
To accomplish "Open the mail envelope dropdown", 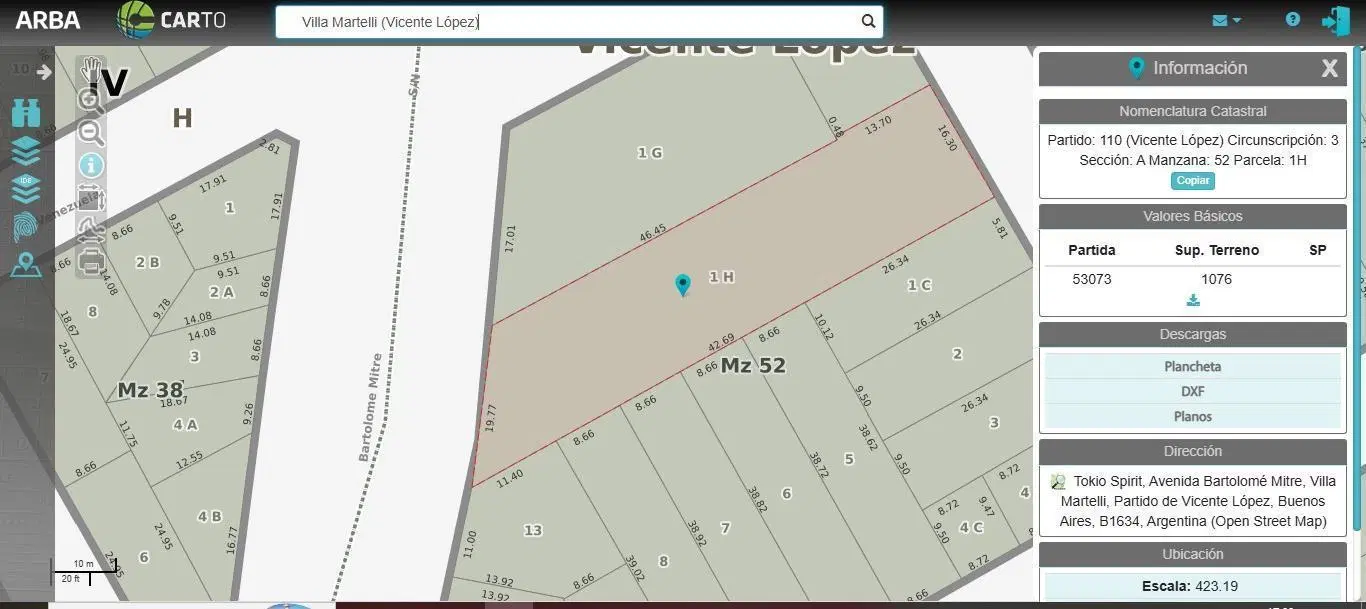I will coord(1226,20).
